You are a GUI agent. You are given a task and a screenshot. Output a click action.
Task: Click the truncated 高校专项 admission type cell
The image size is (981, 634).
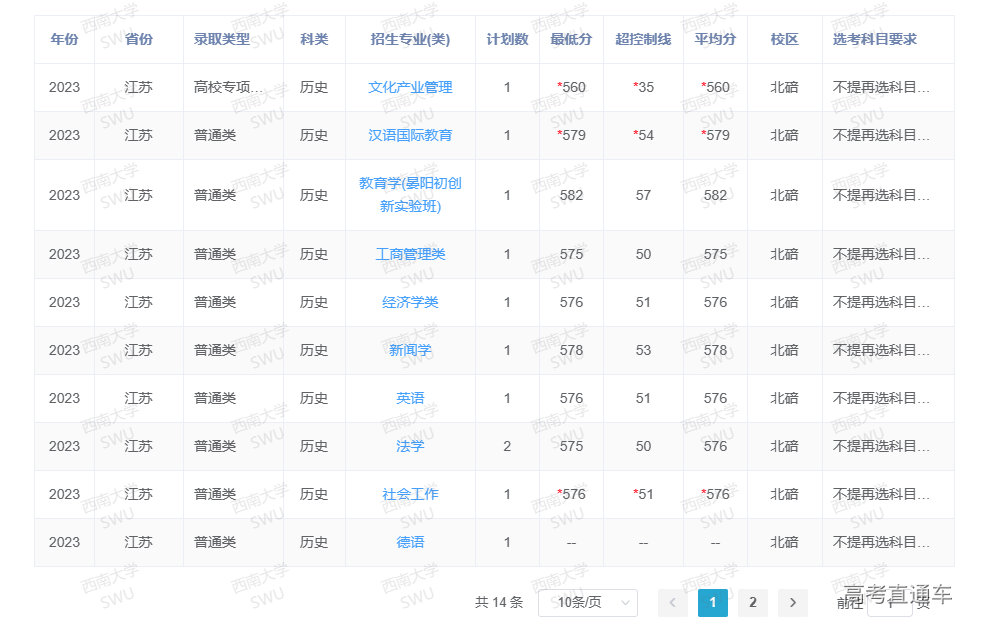(x=229, y=88)
